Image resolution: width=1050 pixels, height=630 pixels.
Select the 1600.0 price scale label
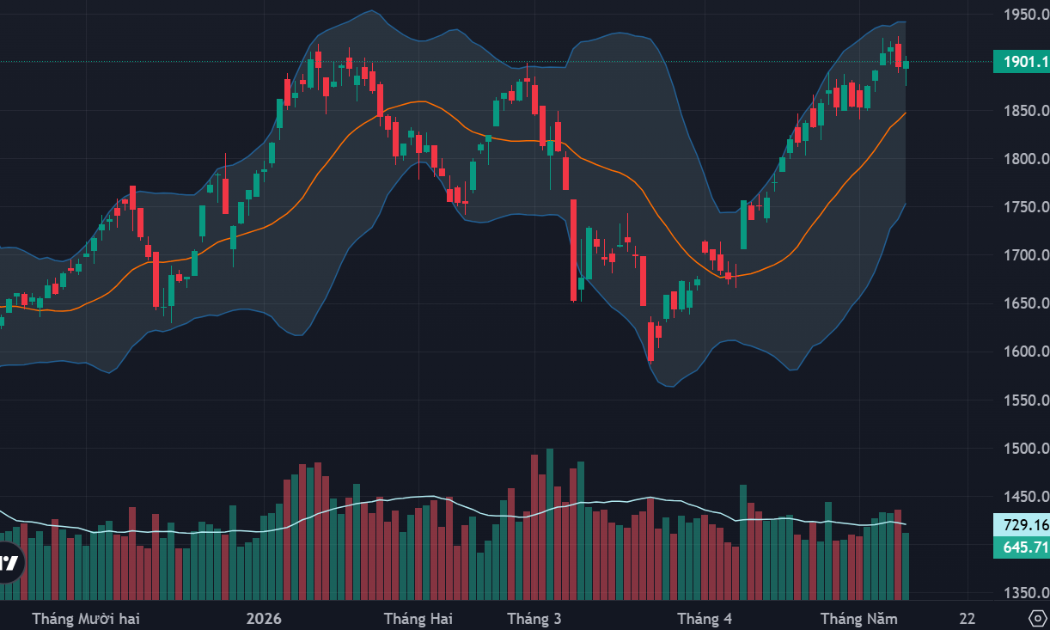tap(1026, 351)
